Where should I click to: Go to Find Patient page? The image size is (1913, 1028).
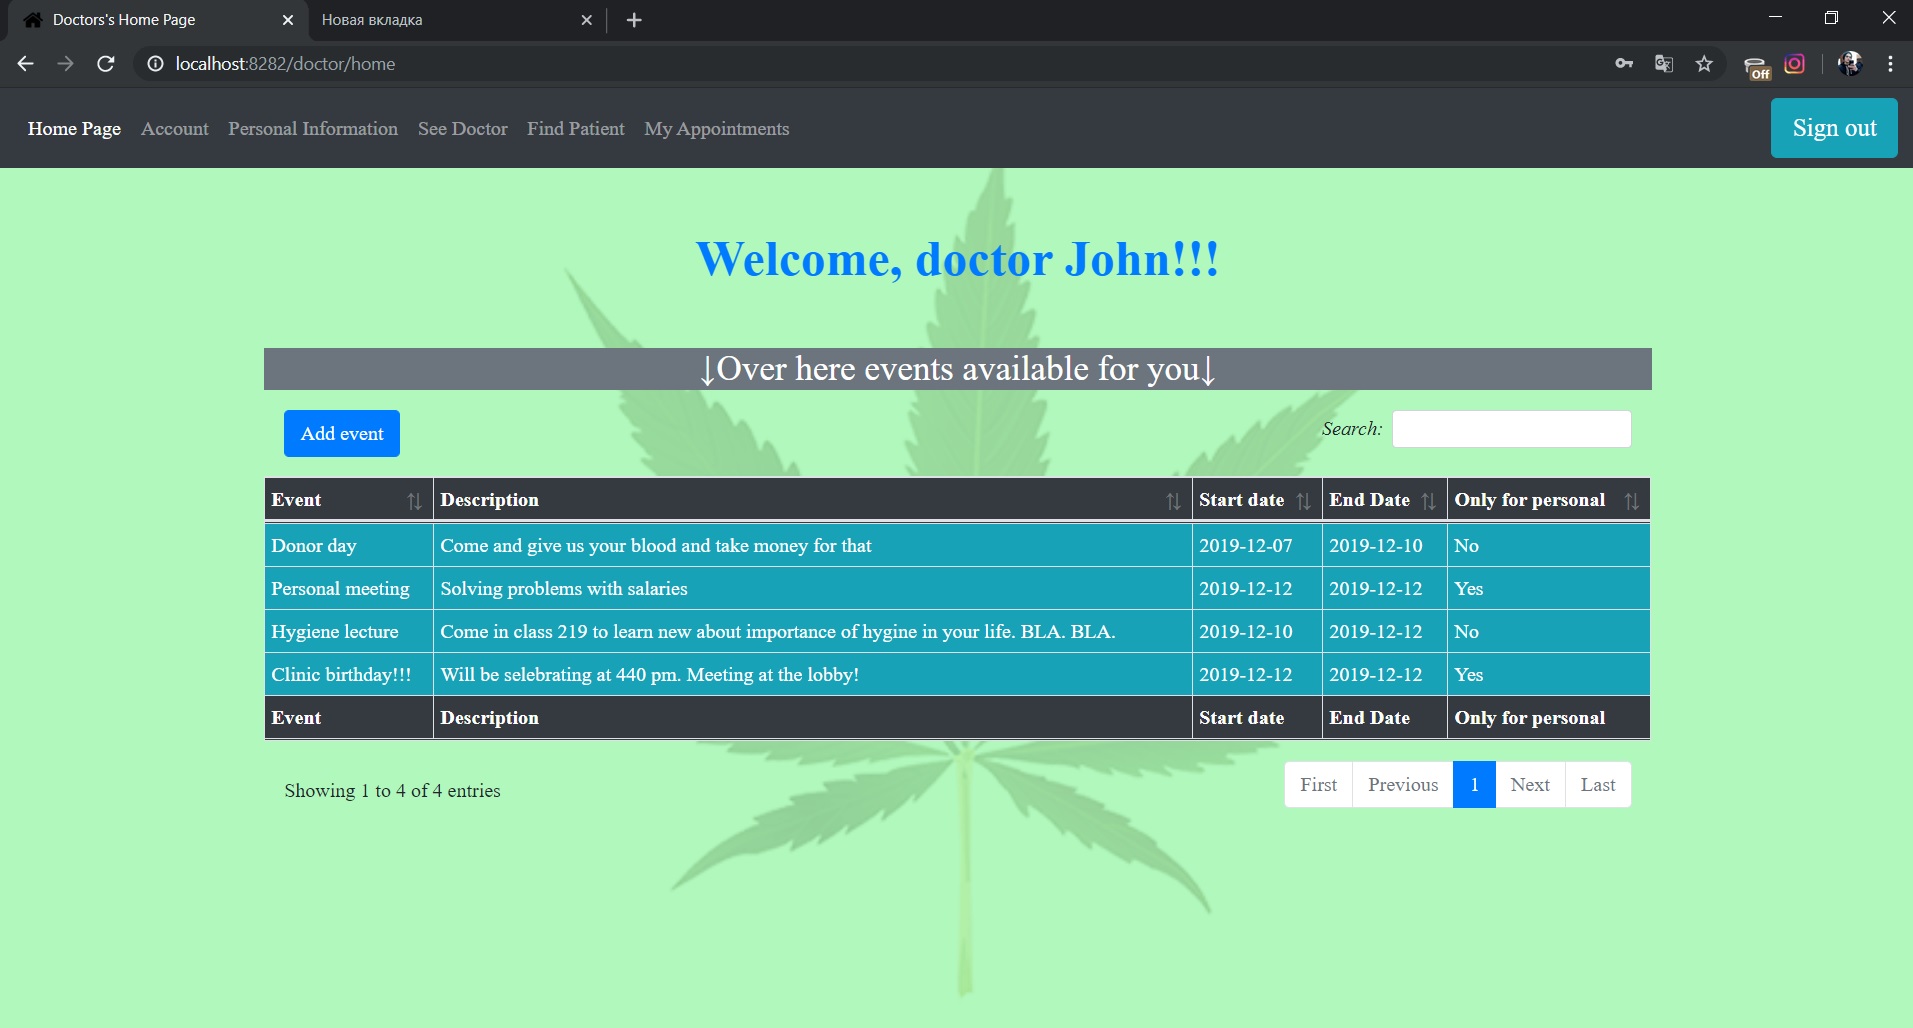[575, 129]
